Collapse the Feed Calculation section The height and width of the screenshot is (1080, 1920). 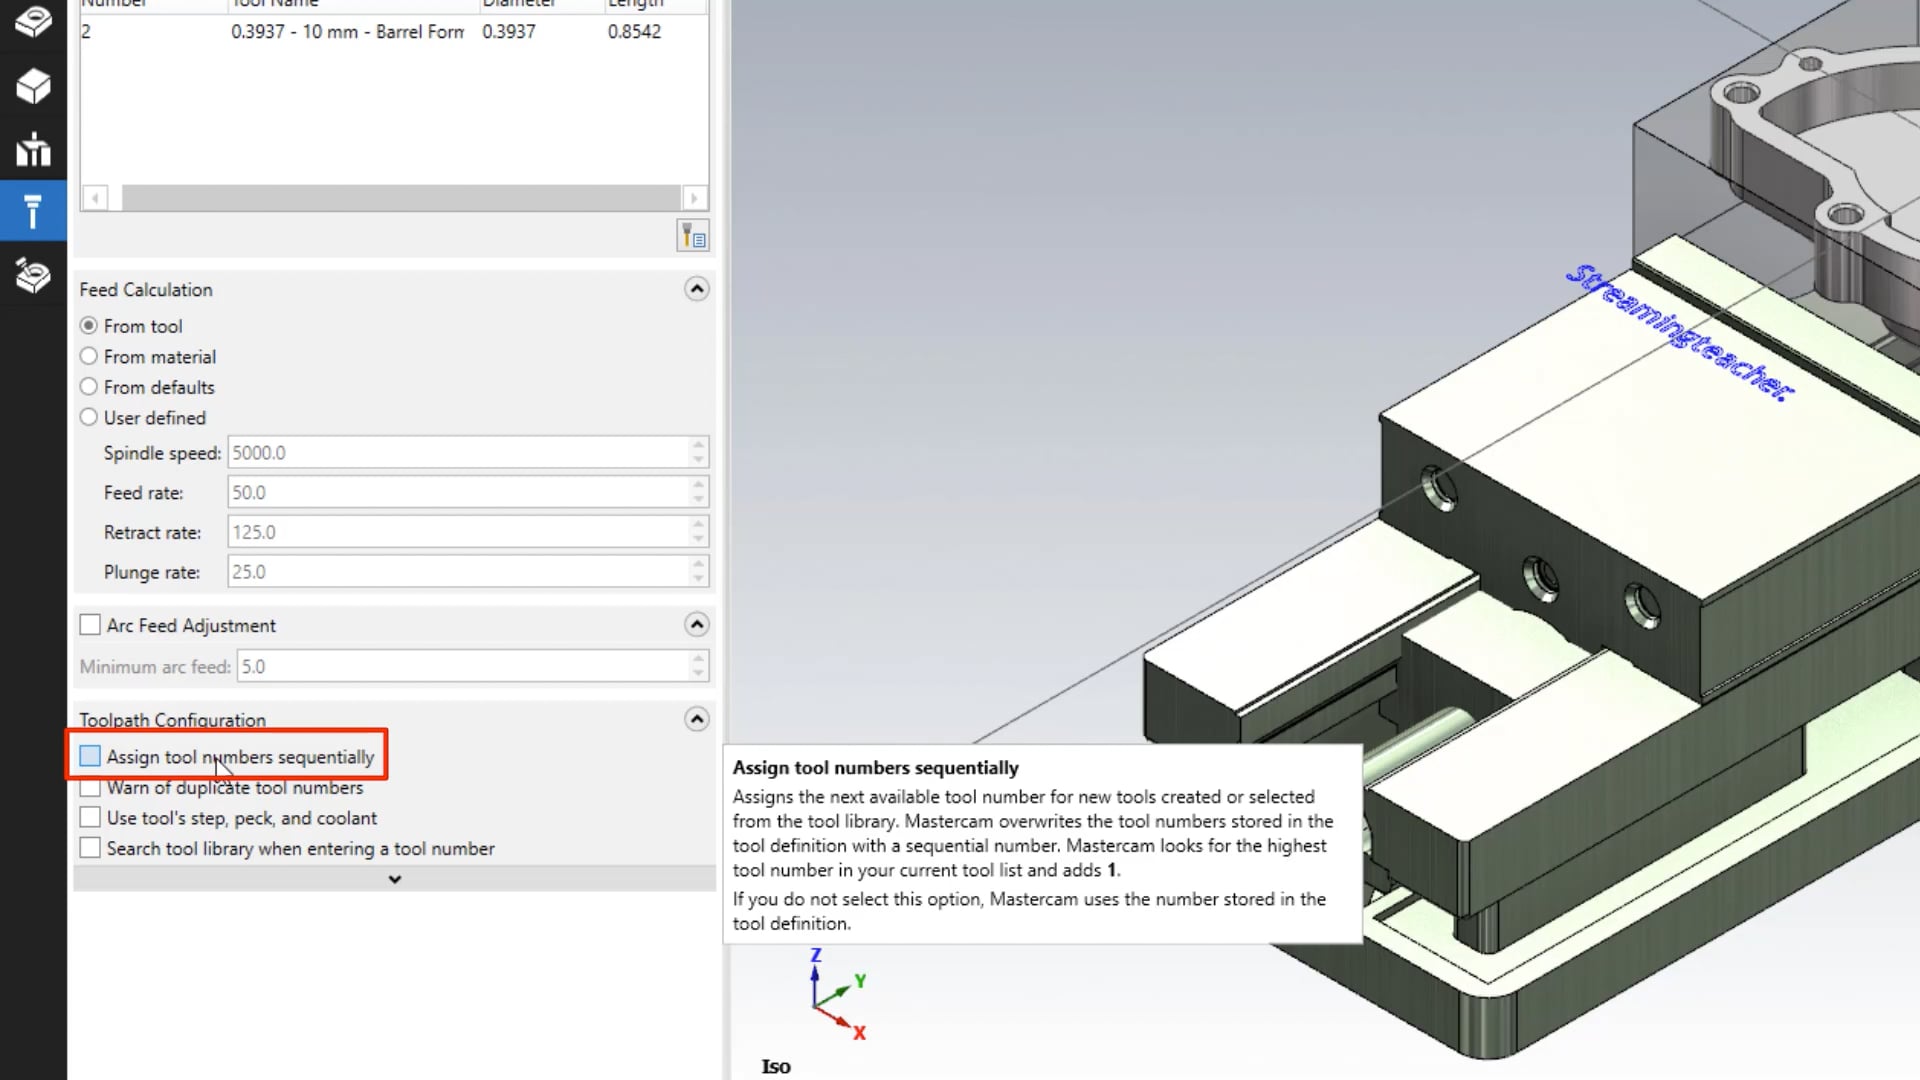tap(696, 289)
